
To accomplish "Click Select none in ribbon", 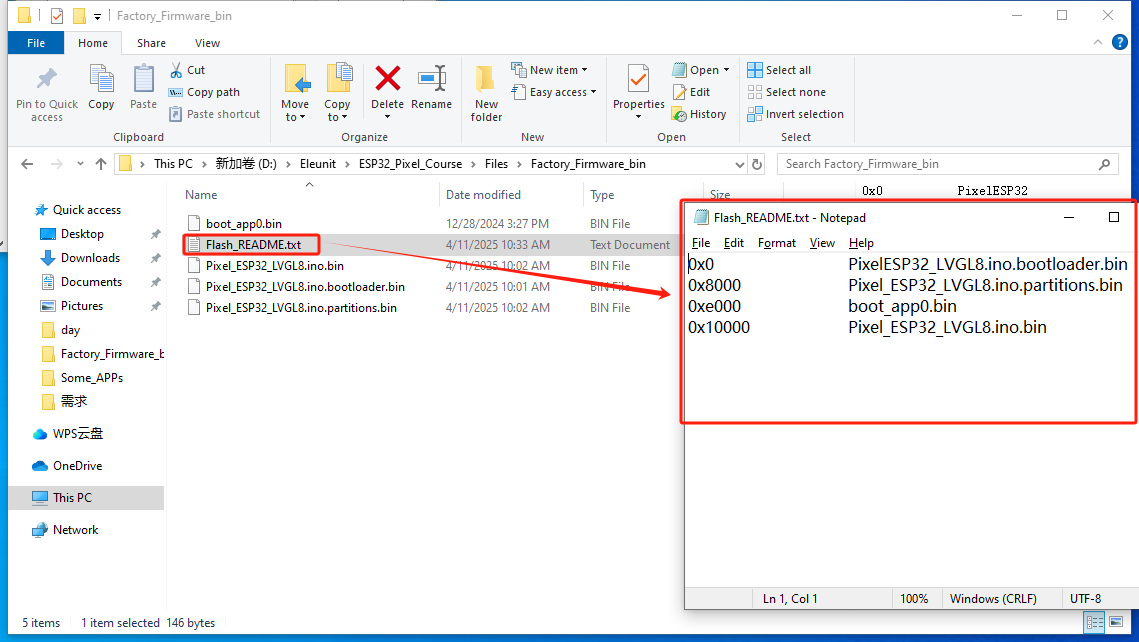I will (786, 92).
